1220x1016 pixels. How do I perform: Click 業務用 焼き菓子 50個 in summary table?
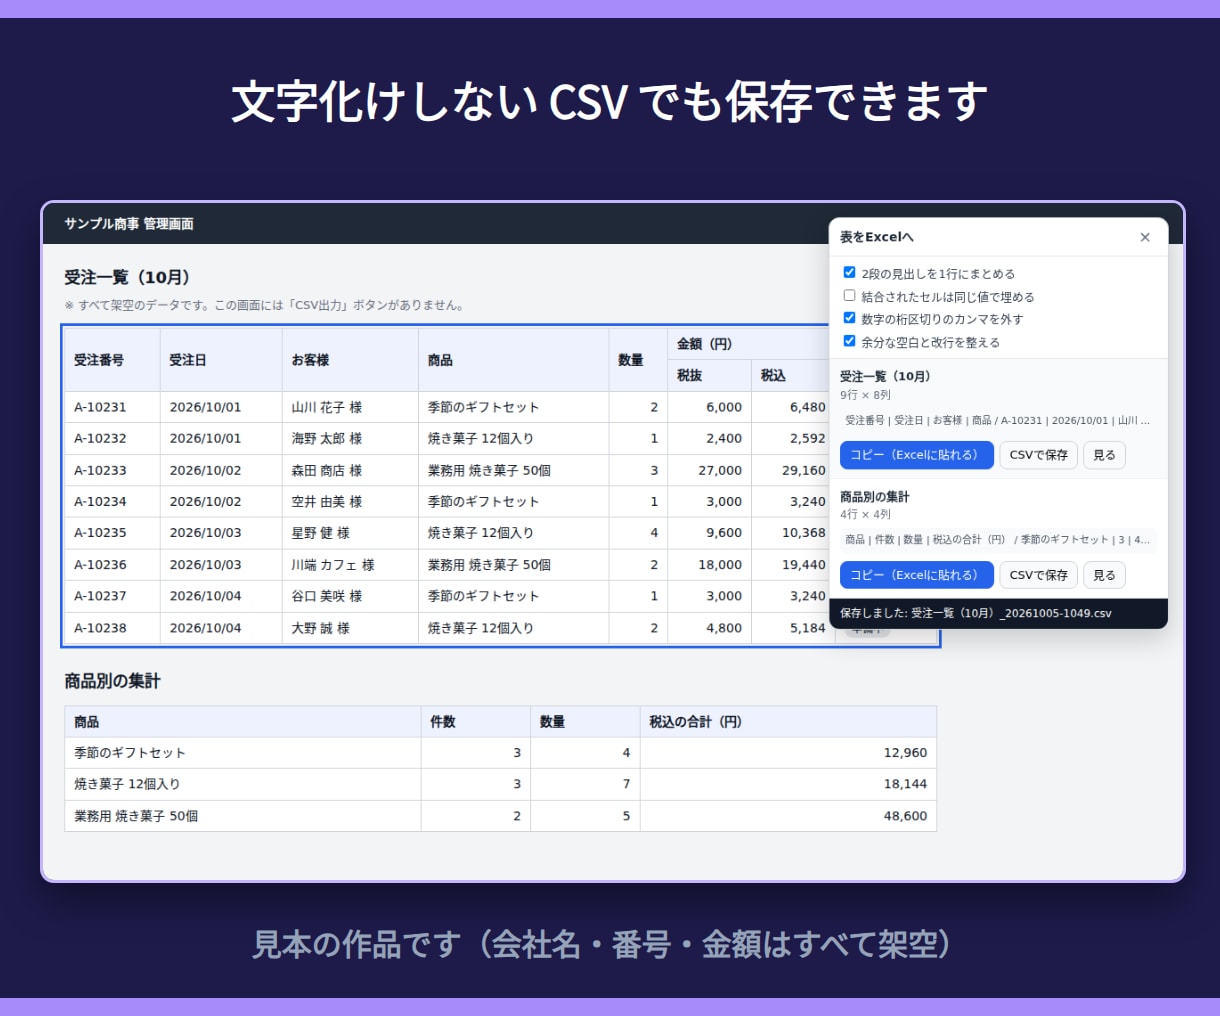pyautogui.click(x=136, y=816)
